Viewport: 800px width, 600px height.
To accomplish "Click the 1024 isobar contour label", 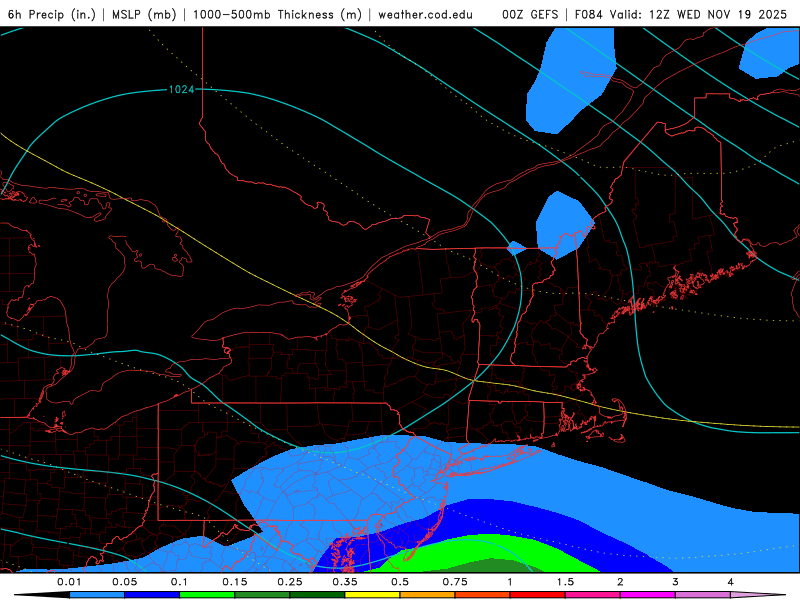I will (x=182, y=90).
